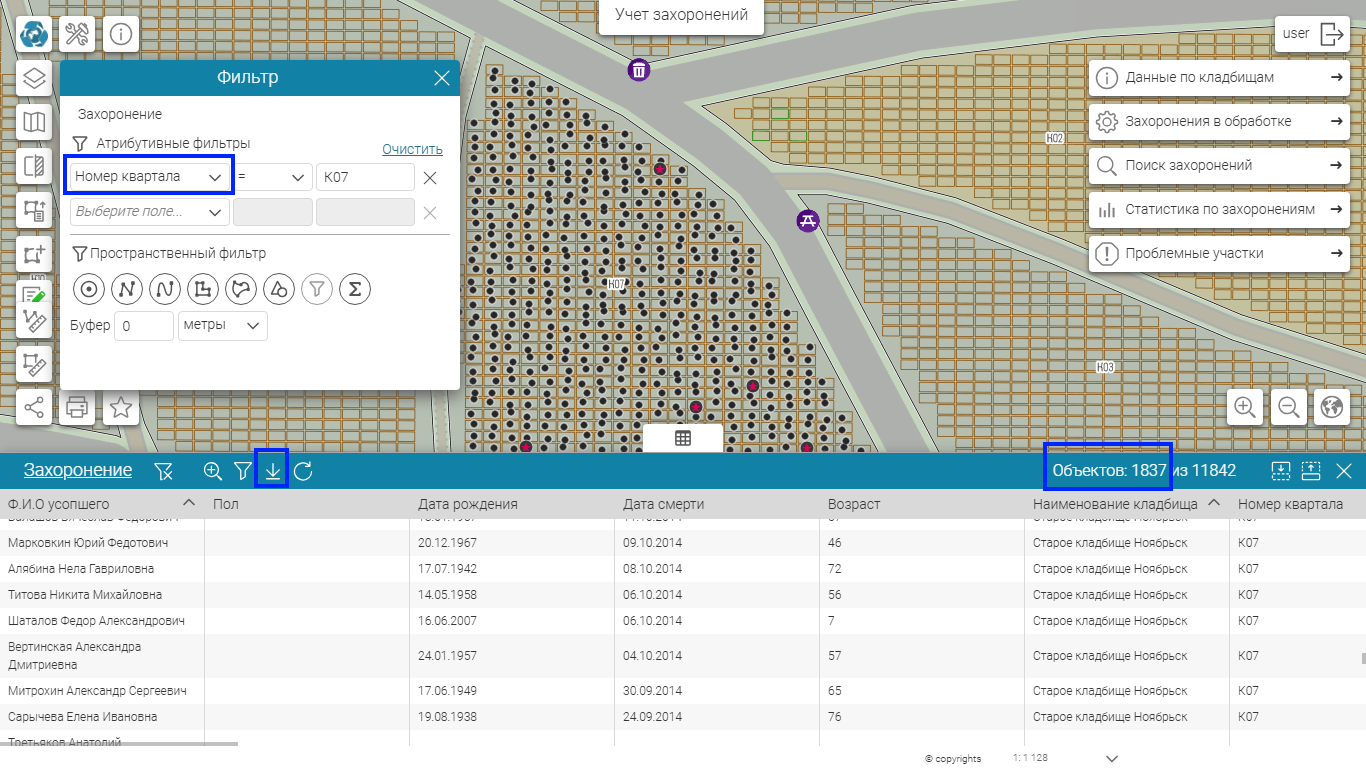This screenshot has width=1366, height=768.
Task: Click the 'Очистить' link
Action: pos(412,149)
